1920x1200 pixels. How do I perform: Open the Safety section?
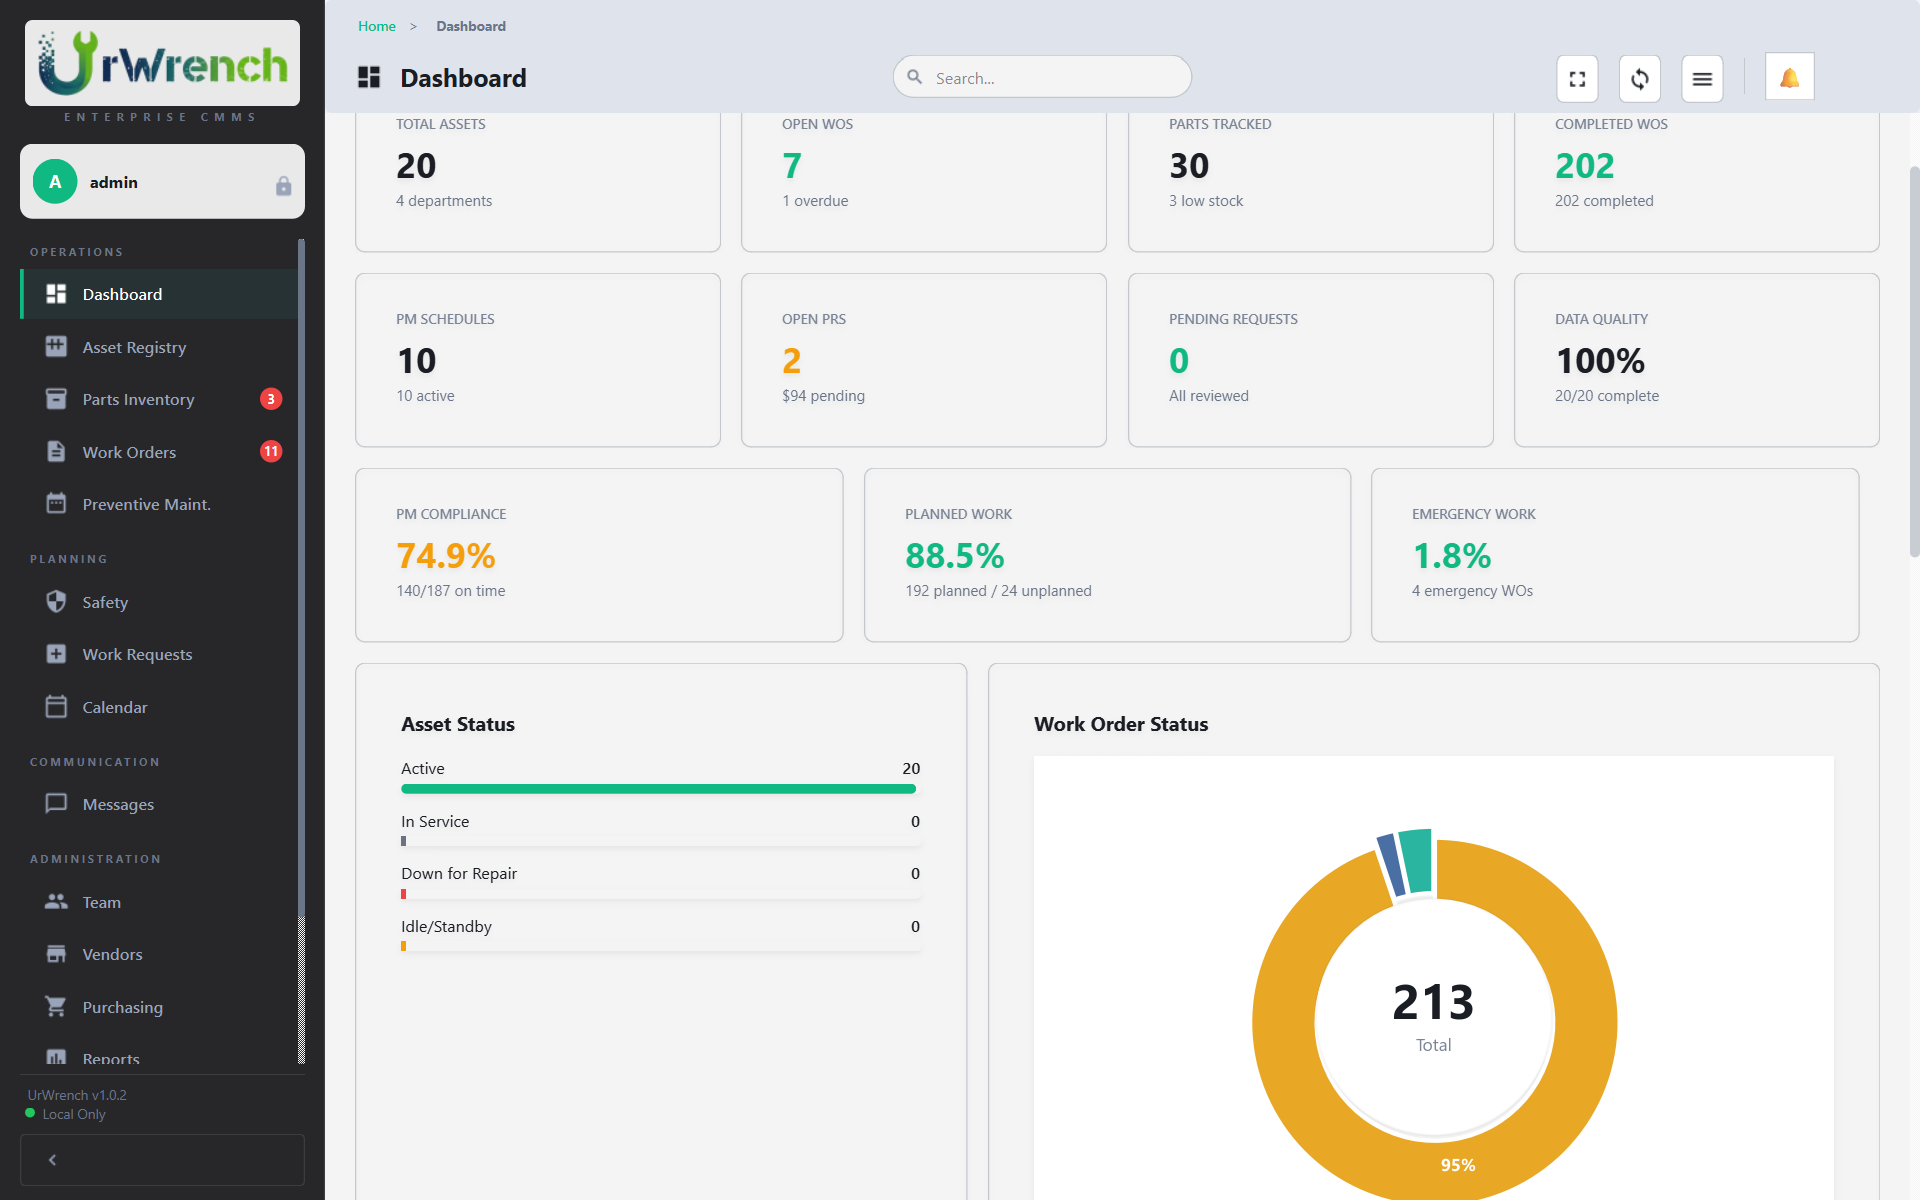(x=104, y=602)
